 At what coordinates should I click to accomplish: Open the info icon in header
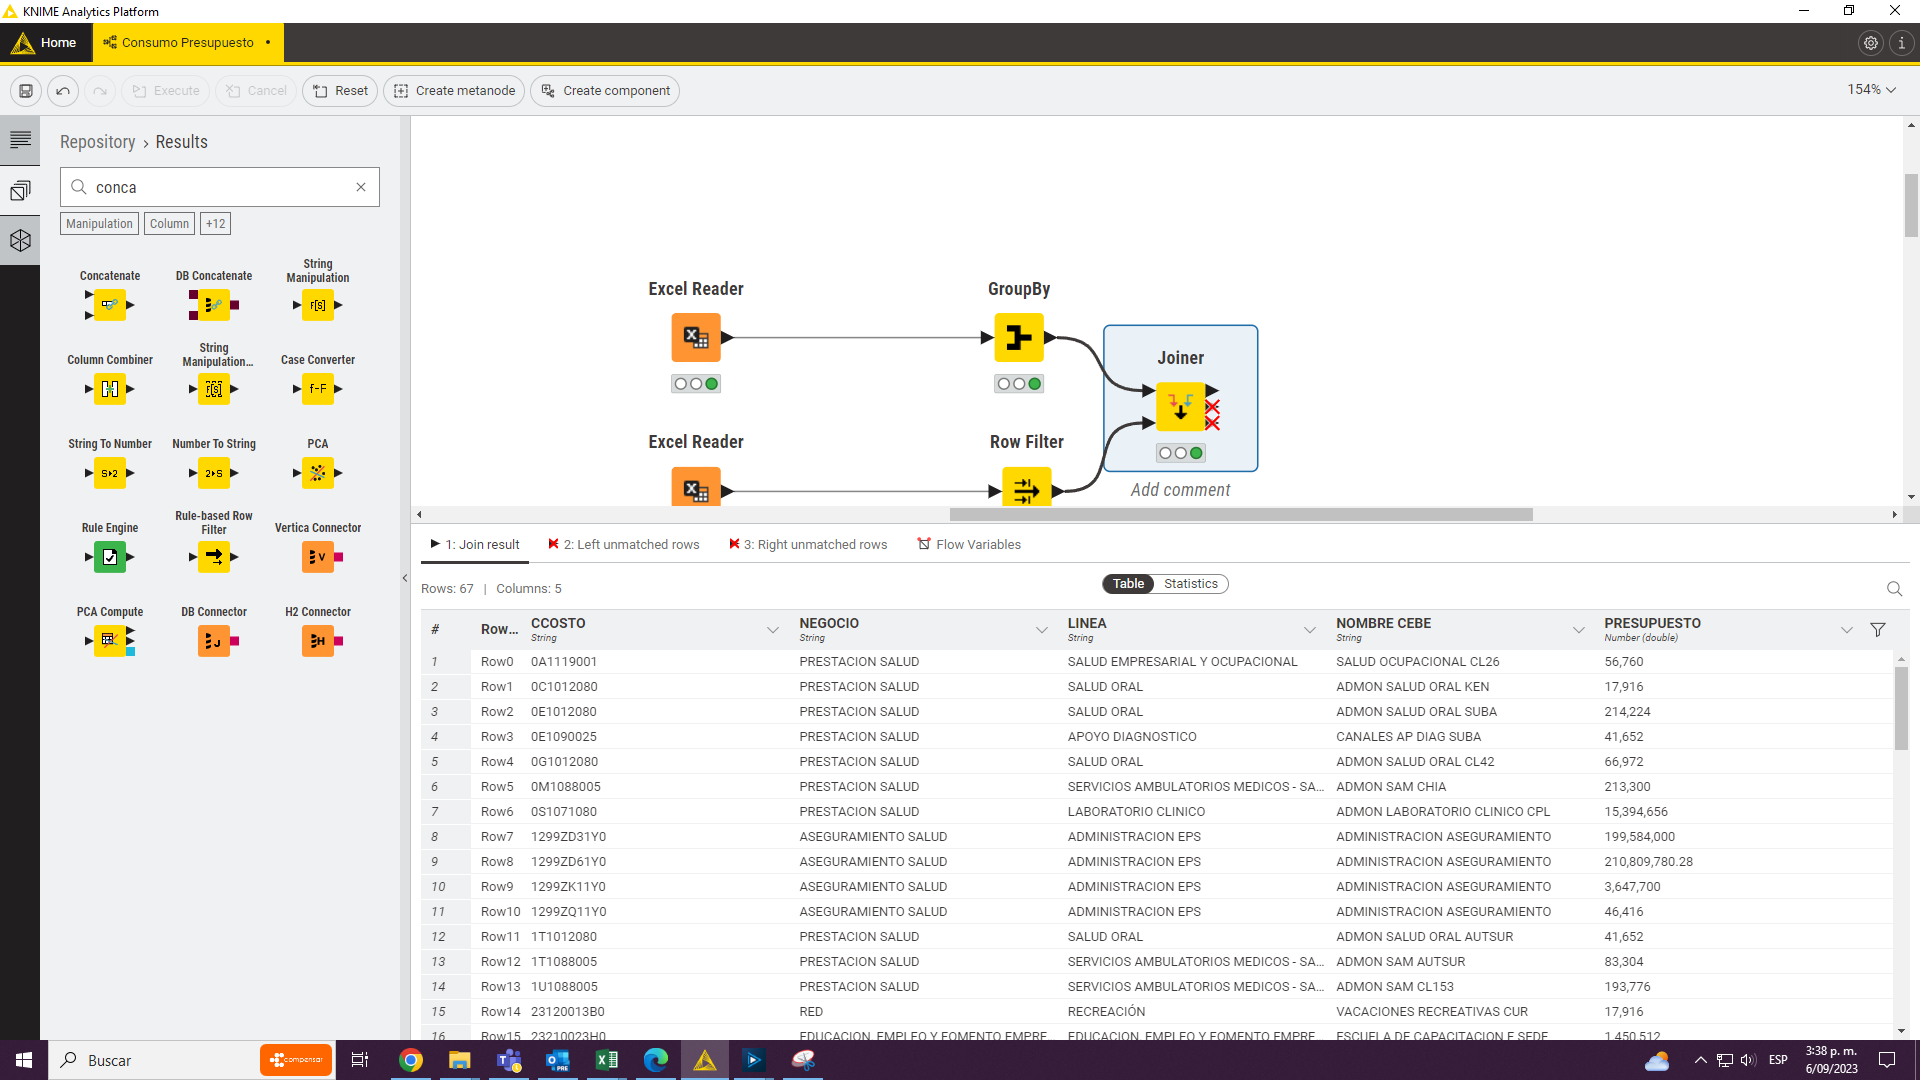tap(1902, 43)
